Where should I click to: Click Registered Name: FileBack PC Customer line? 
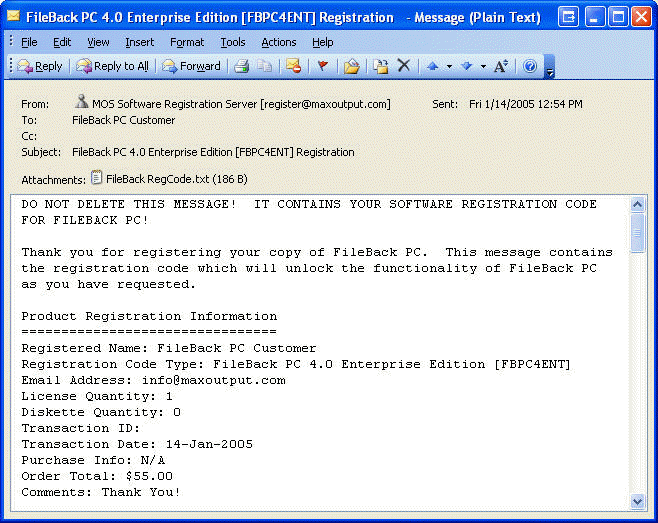pyautogui.click(x=169, y=348)
